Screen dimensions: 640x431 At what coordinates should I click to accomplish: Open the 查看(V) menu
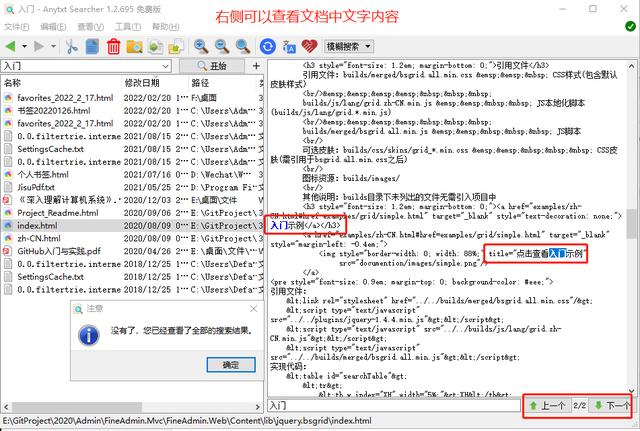coord(91,27)
